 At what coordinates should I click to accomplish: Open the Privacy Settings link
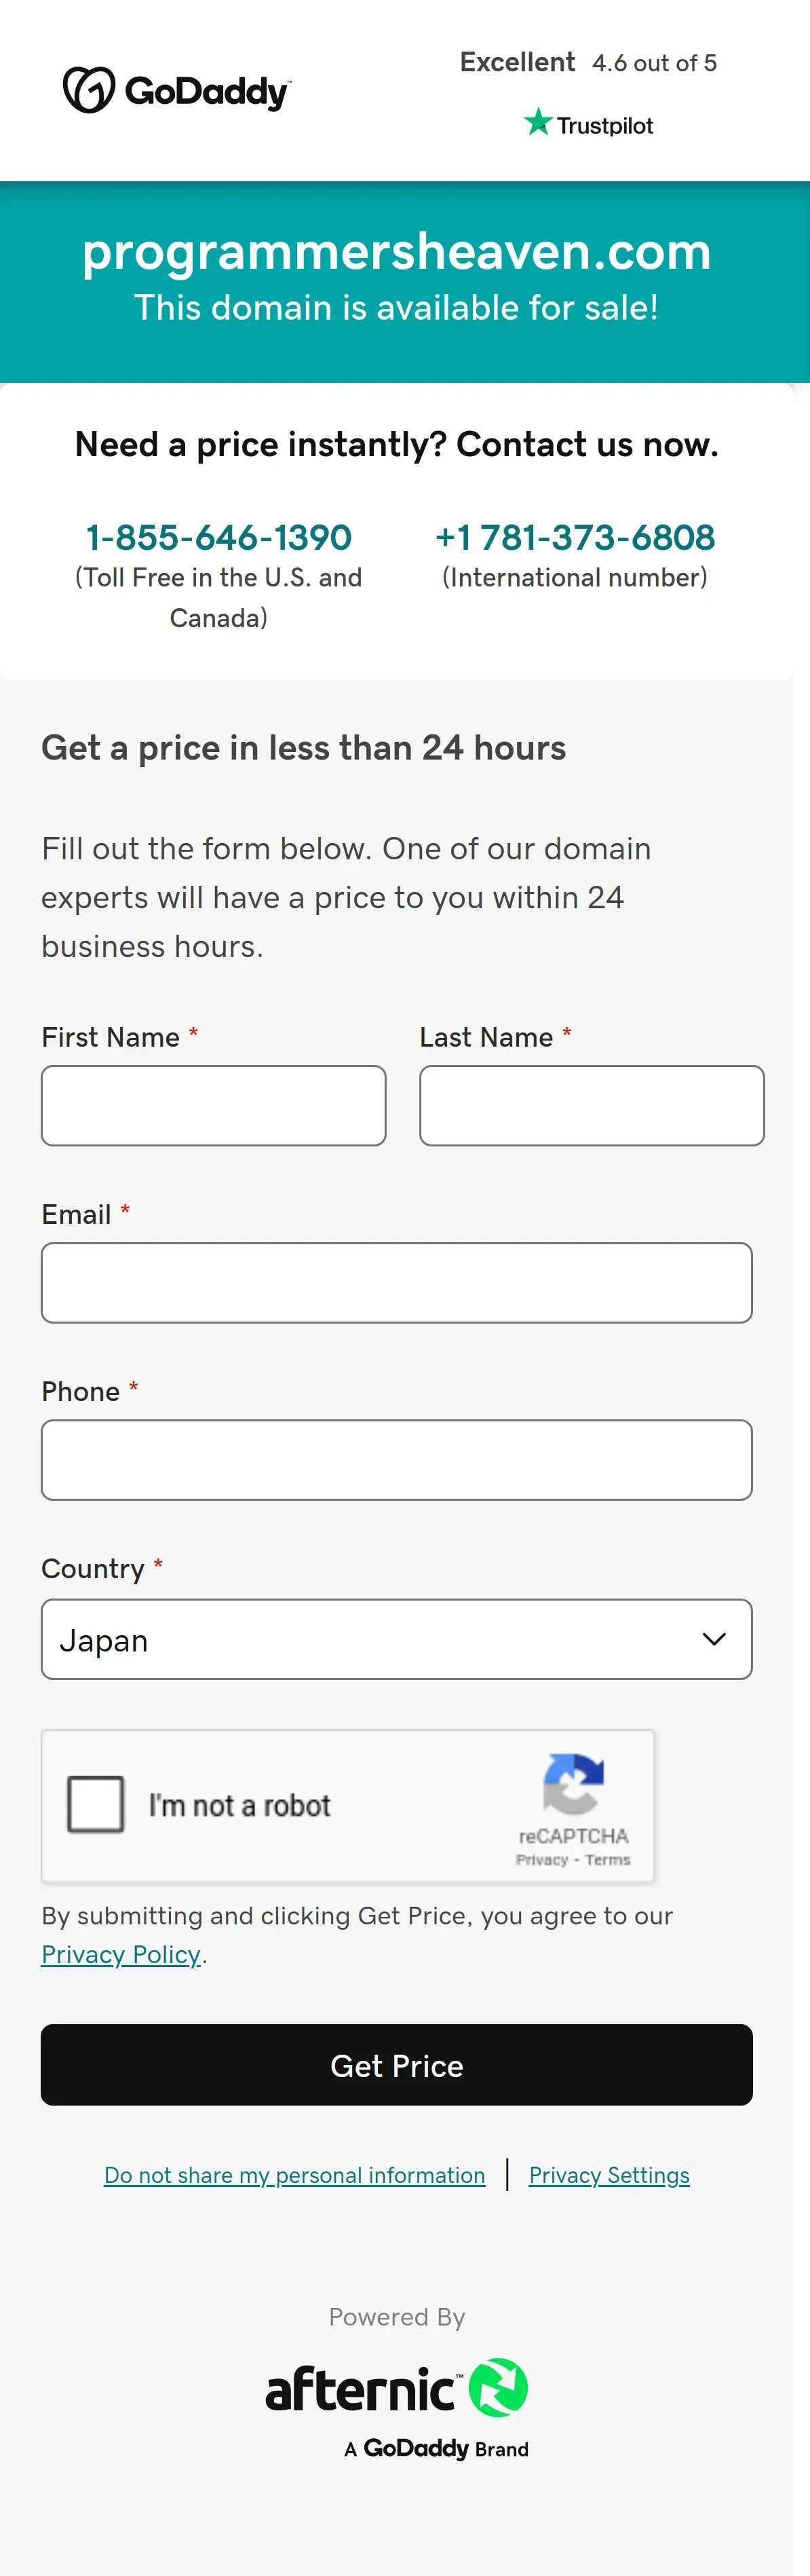pos(609,2175)
